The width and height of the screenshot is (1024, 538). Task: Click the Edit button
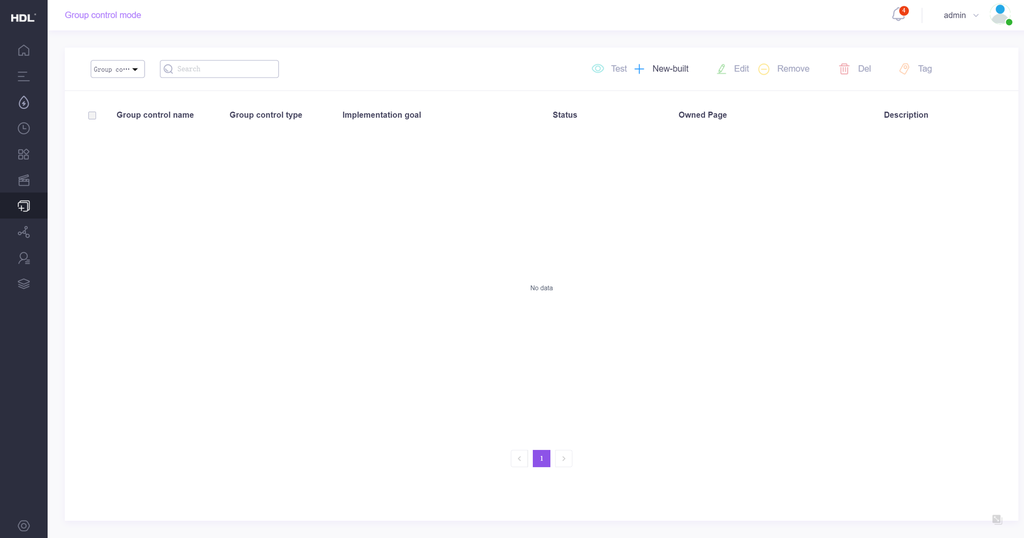click(x=733, y=69)
